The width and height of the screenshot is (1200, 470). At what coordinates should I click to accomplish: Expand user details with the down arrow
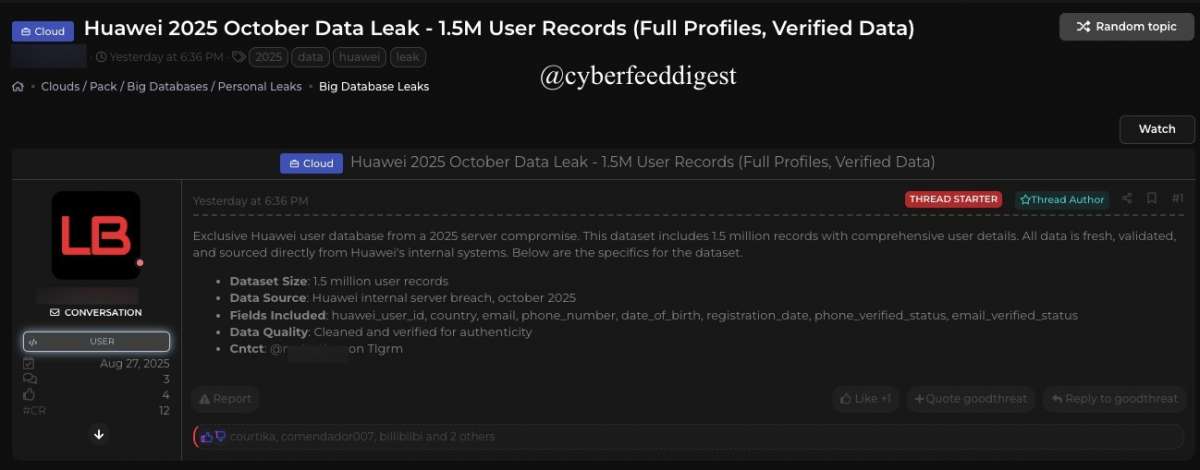[98, 434]
